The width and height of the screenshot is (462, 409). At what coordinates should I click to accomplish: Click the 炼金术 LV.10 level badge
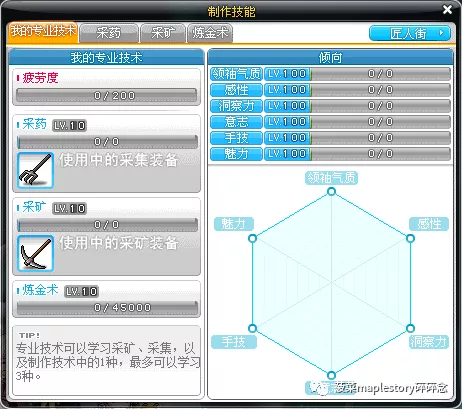(81, 292)
